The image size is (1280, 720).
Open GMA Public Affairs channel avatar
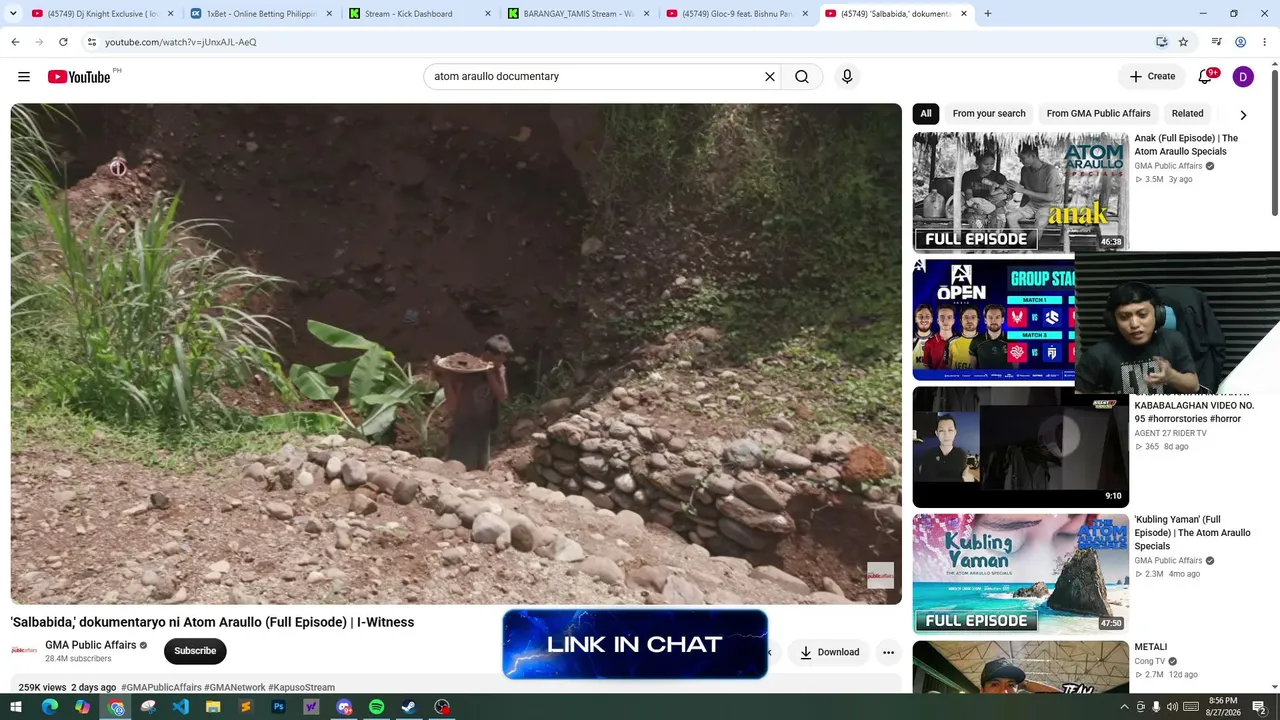click(x=24, y=651)
